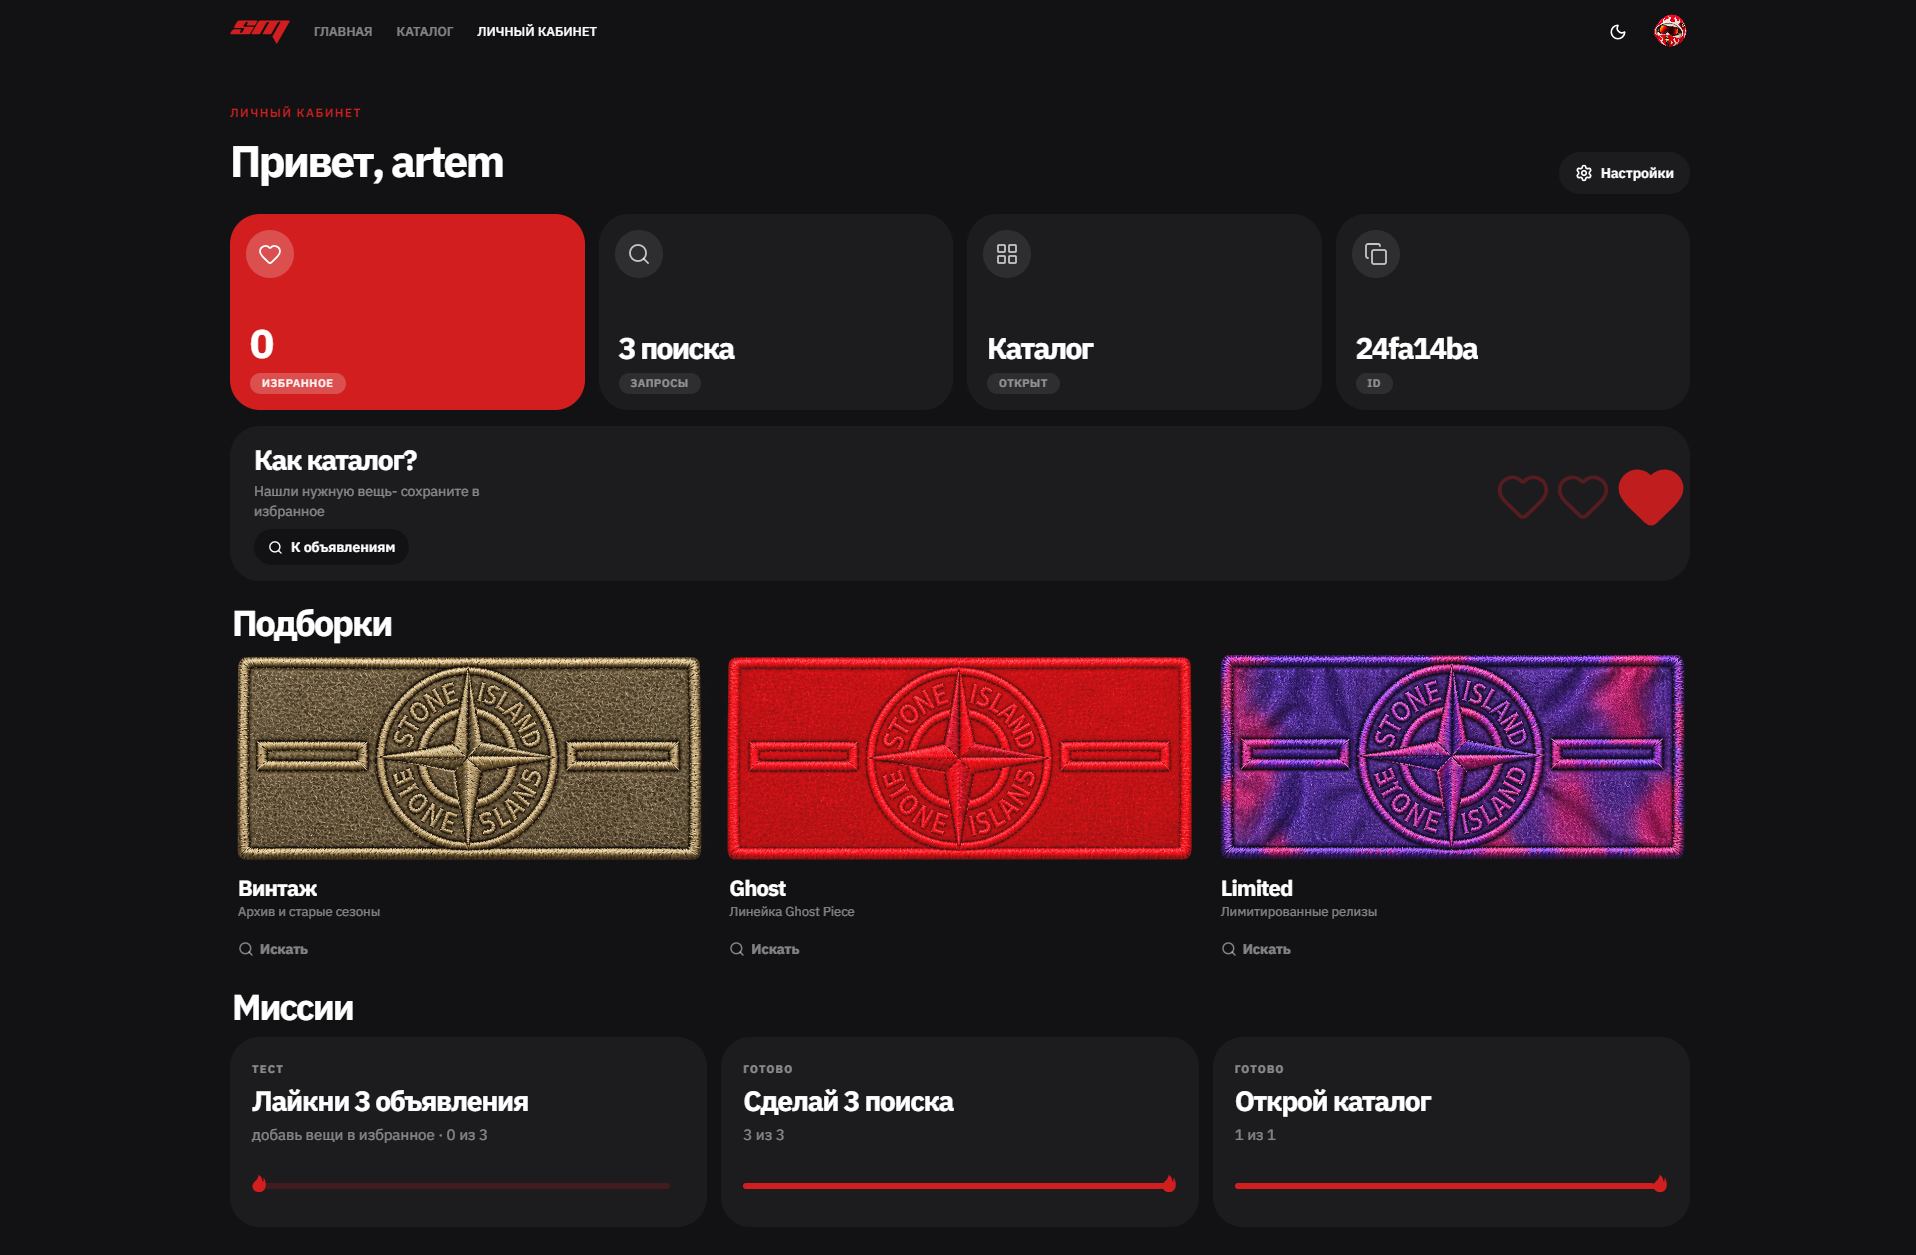Click Искать under Ghost

[x=764, y=949]
